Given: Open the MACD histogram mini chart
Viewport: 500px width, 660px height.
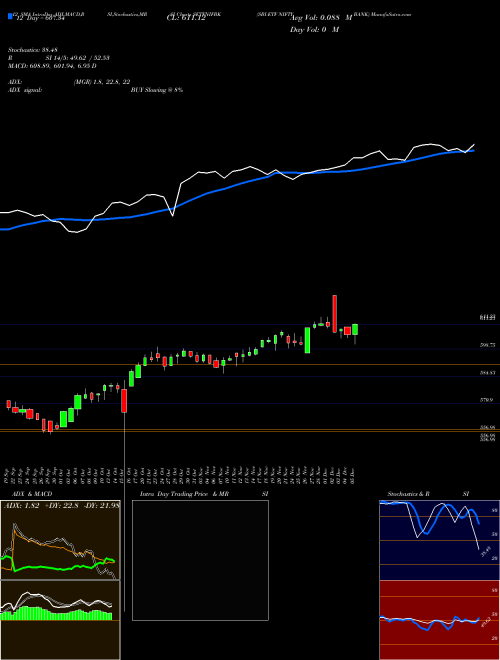Looking at the screenshot, I should pos(60,620).
